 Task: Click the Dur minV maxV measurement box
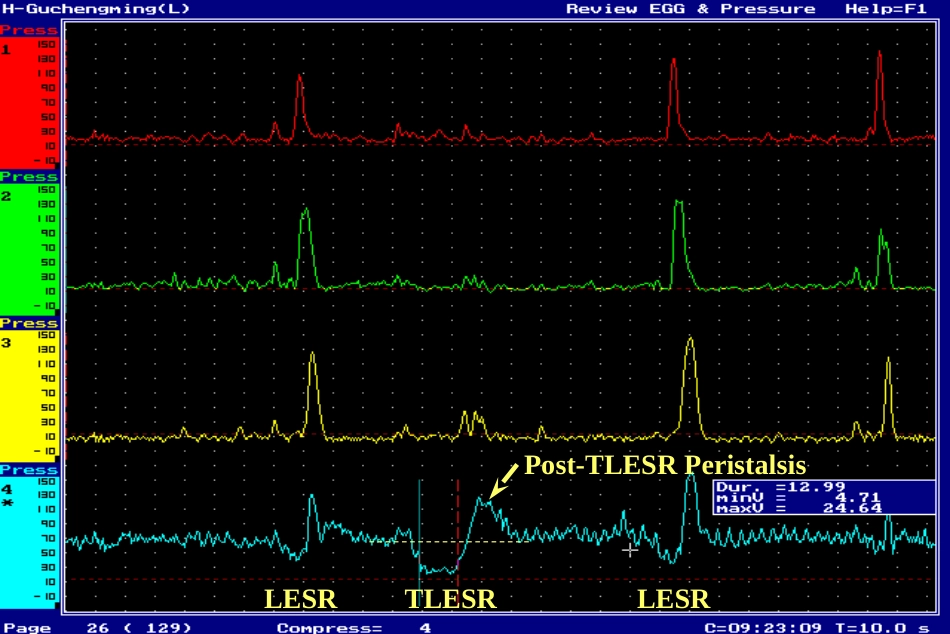(x=824, y=498)
